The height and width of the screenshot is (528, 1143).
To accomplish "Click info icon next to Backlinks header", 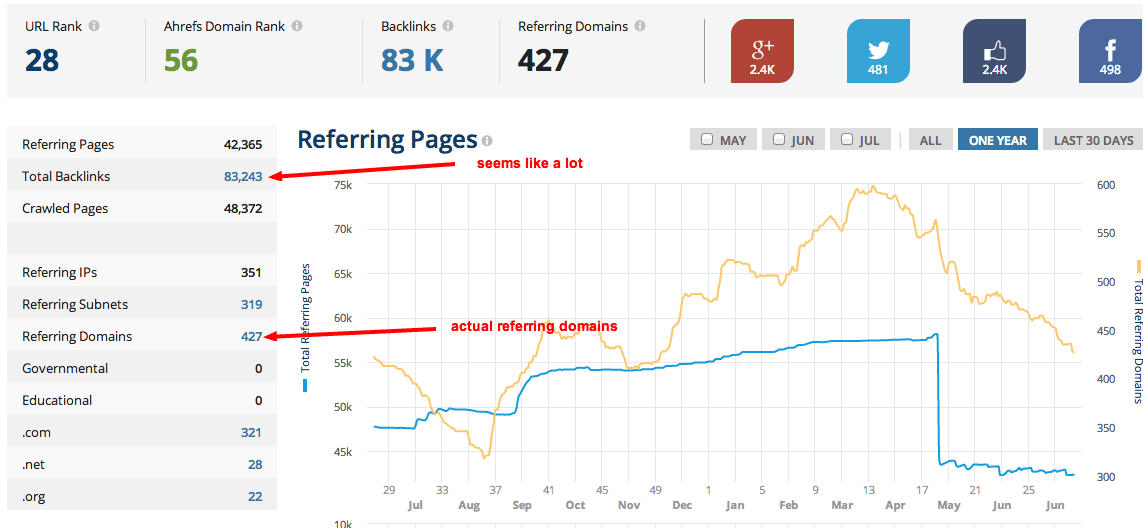I will (x=448, y=26).
